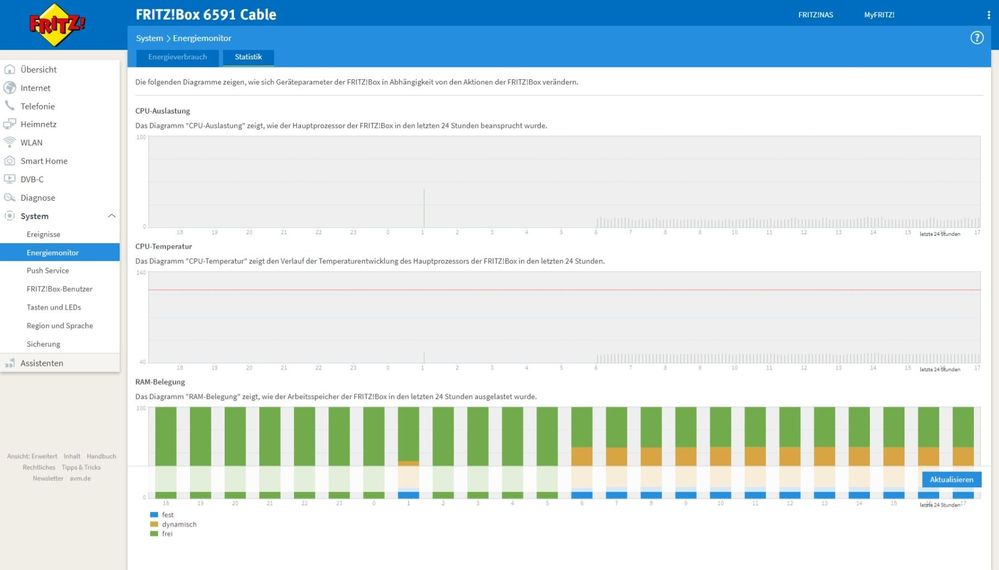Image resolution: width=999 pixels, height=570 pixels.
Task: Click the Aktualisieren button
Action: pyautogui.click(x=951, y=480)
